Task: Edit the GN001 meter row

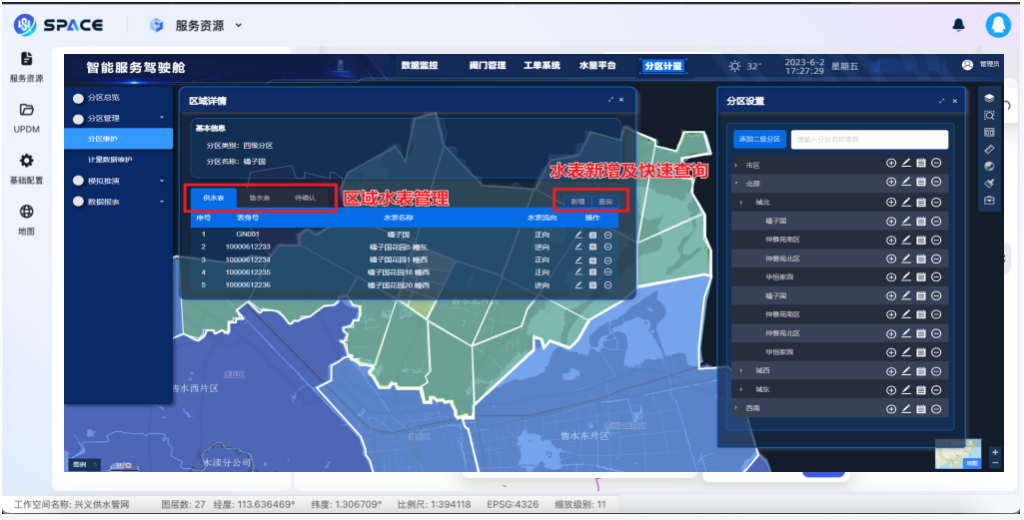Action: 579,235
